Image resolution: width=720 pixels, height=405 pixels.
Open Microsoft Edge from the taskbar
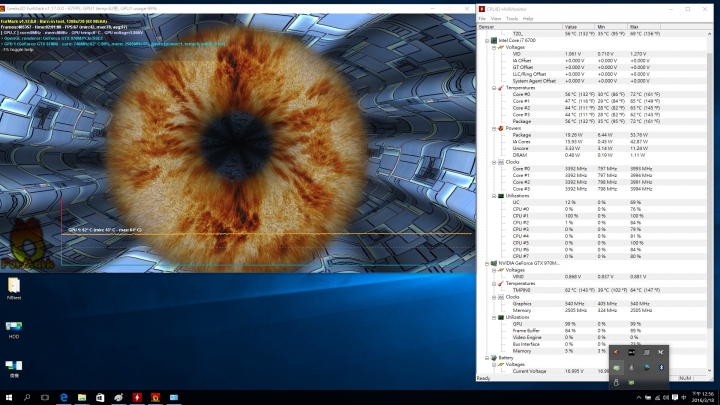62,397
